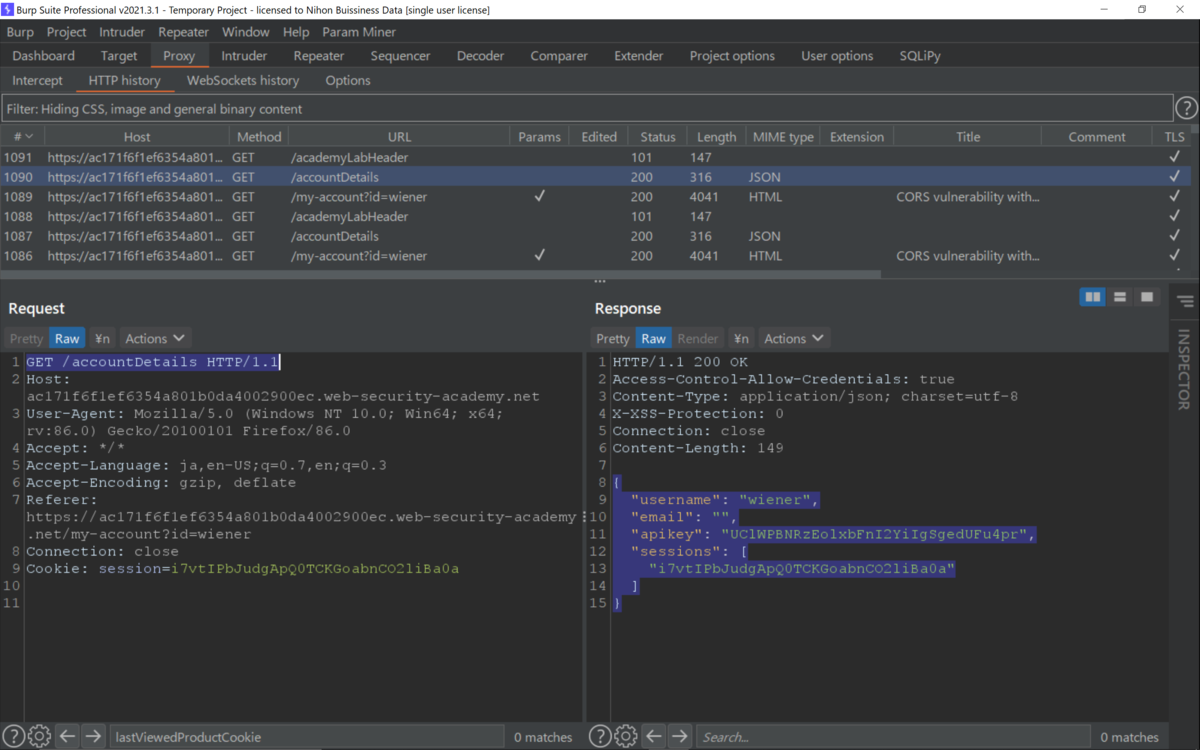This screenshot has height=750, width=1200.
Task: Switch to the Decoder tab
Action: tap(481, 56)
